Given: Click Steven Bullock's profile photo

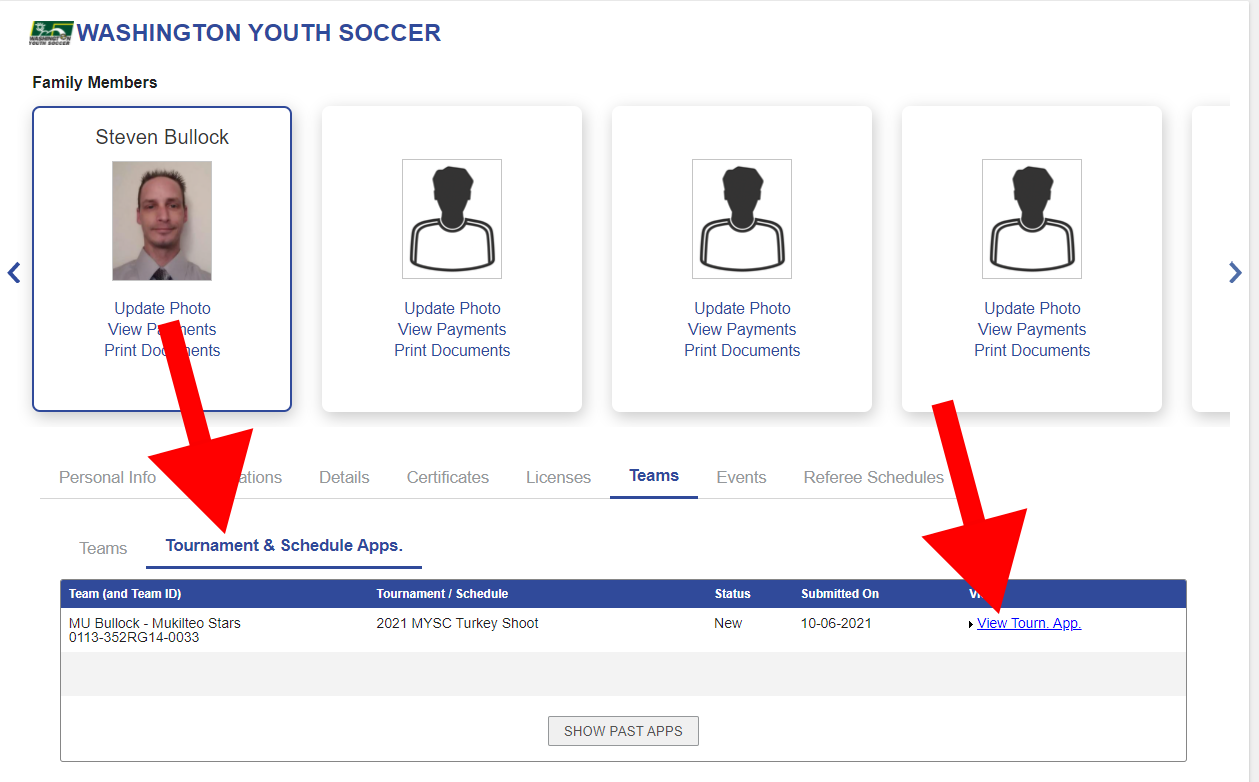Looking at the screenshot, I should [x=162, y=220].
